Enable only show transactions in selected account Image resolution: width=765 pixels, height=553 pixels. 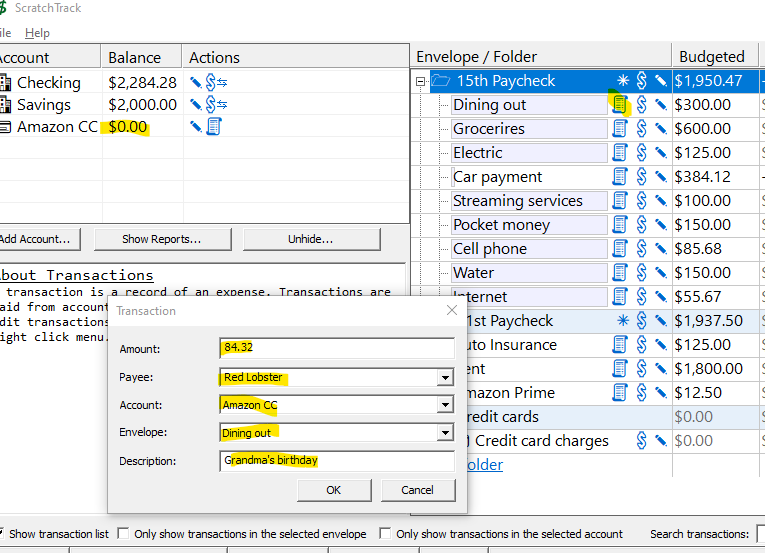pos(385,533)
